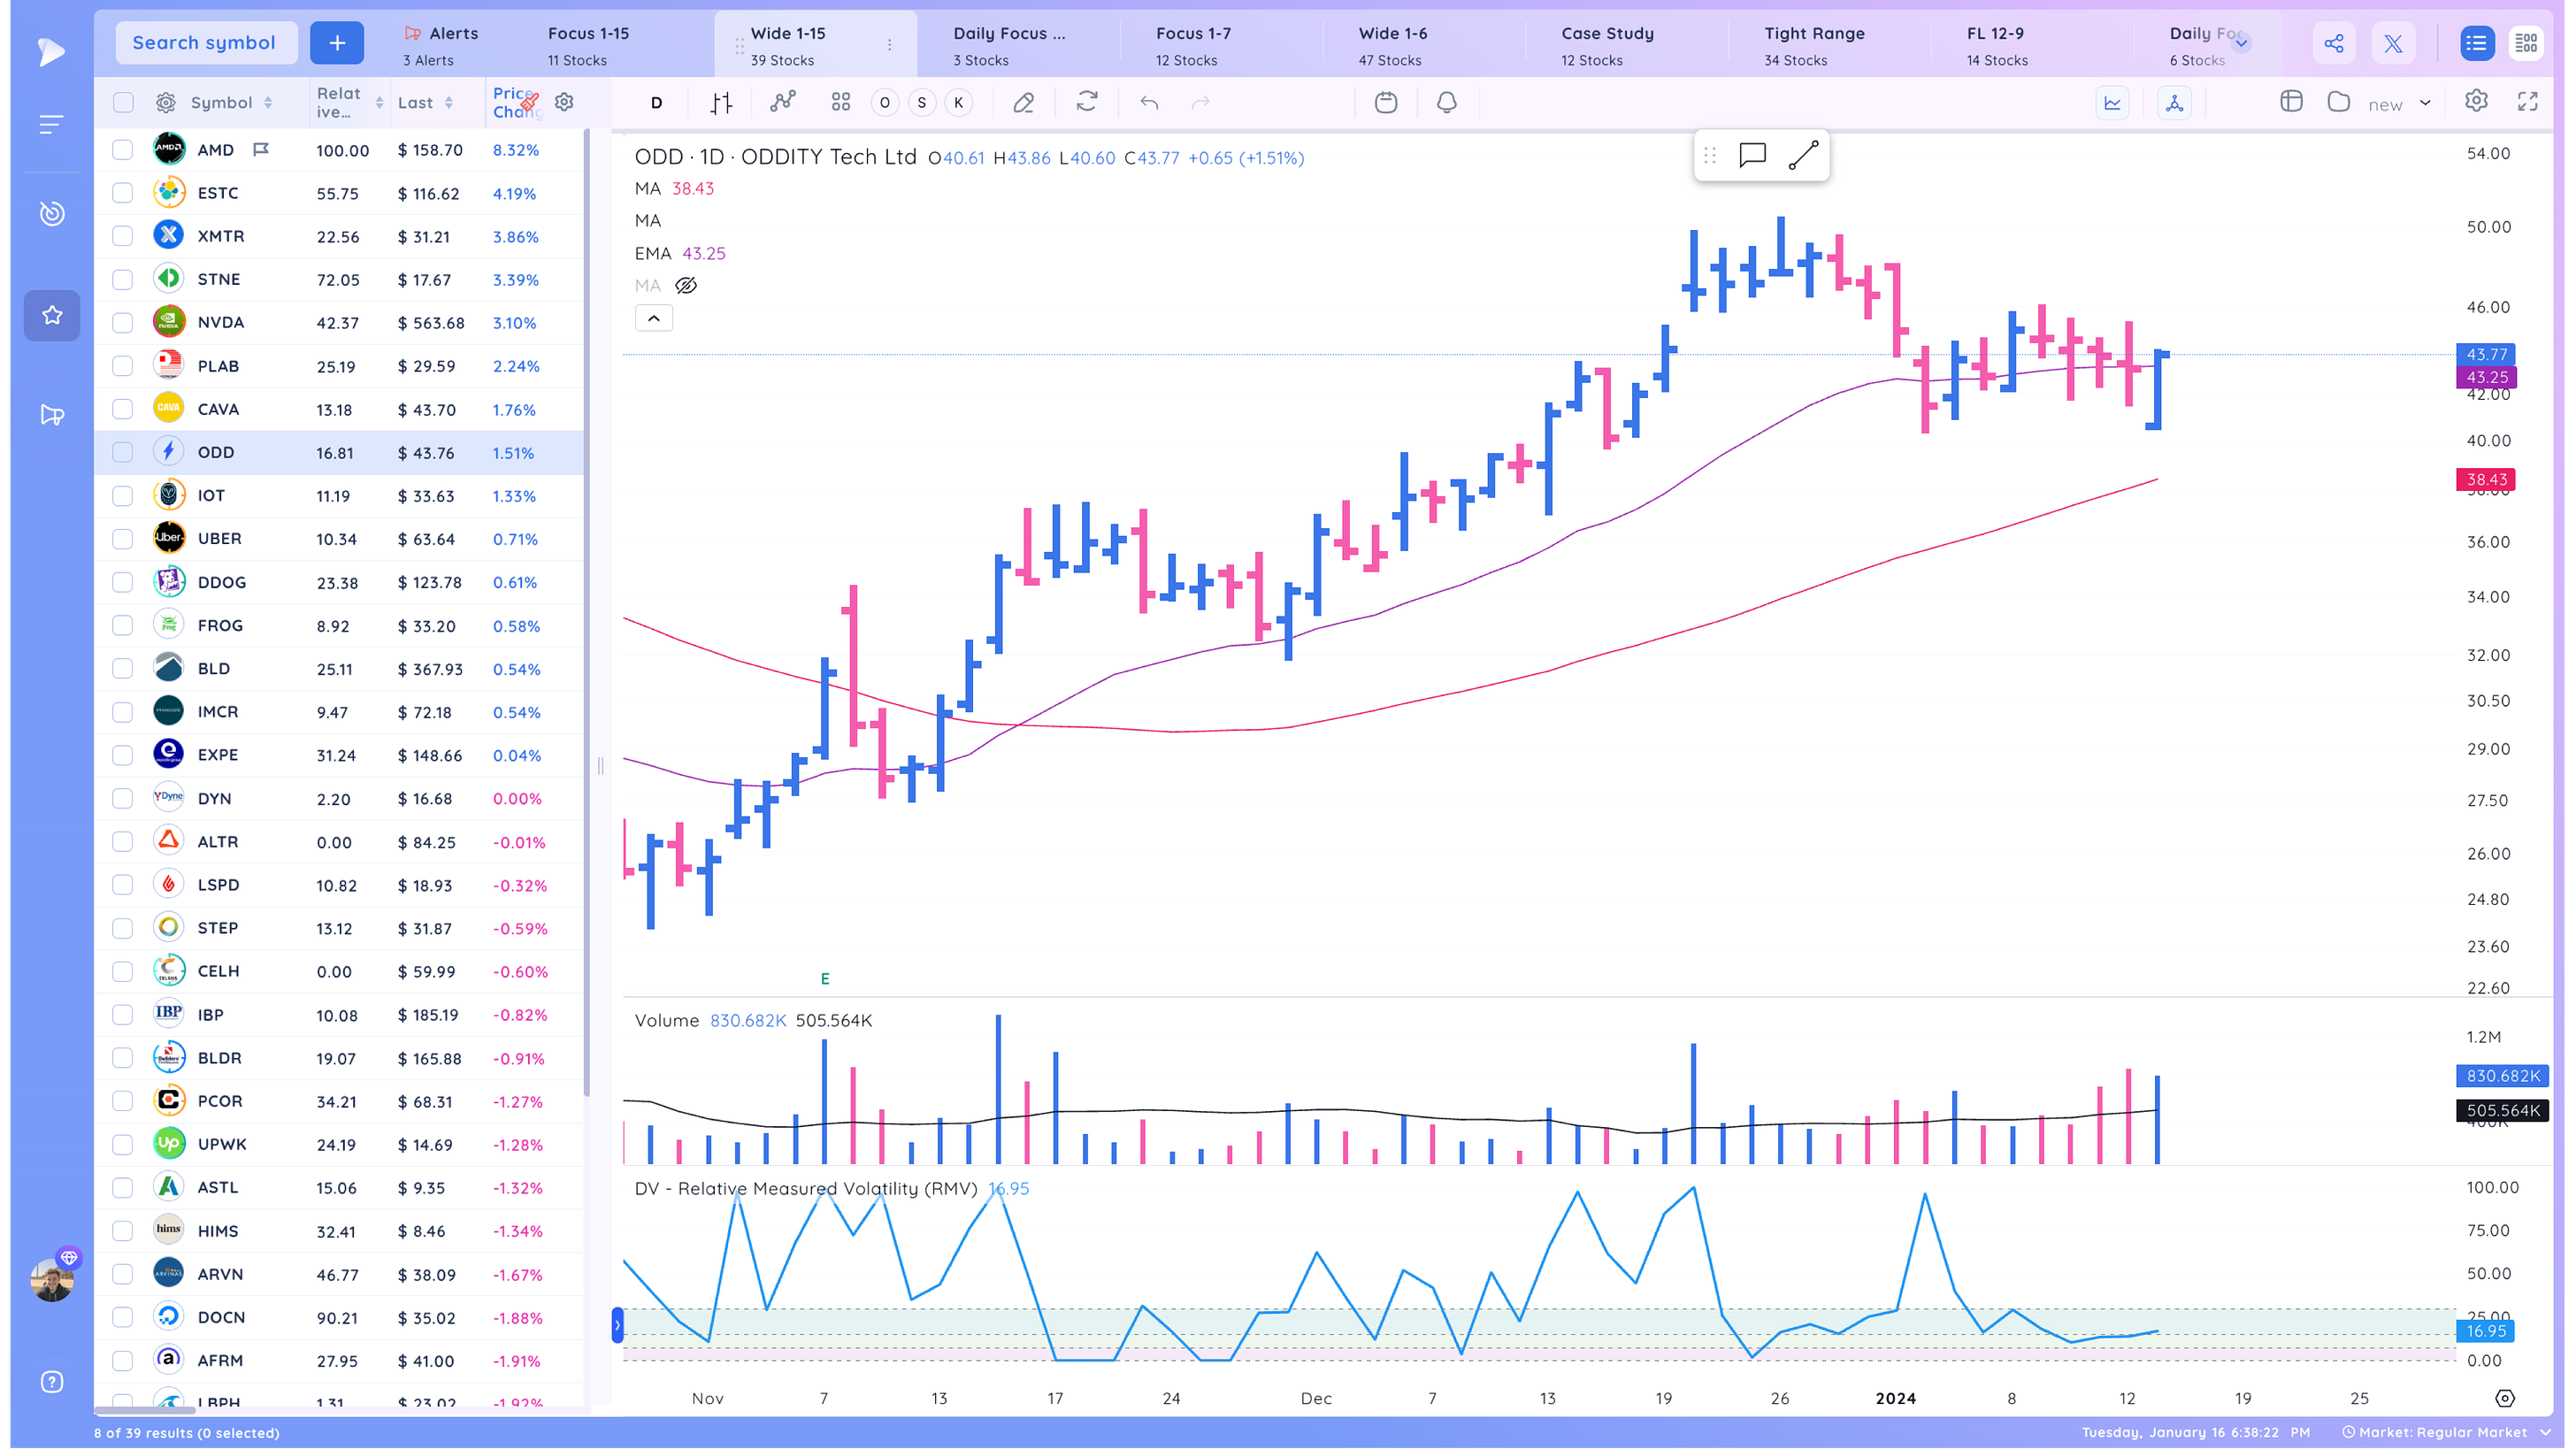This screenshot has width=2576, height=1449.
Task: Check the AMD row checkbox
Action: [x=123, y=150]
